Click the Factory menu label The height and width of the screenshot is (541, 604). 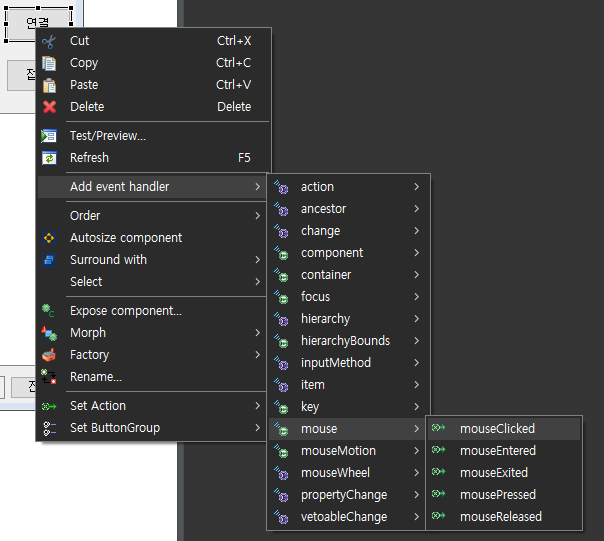point(89,355)
